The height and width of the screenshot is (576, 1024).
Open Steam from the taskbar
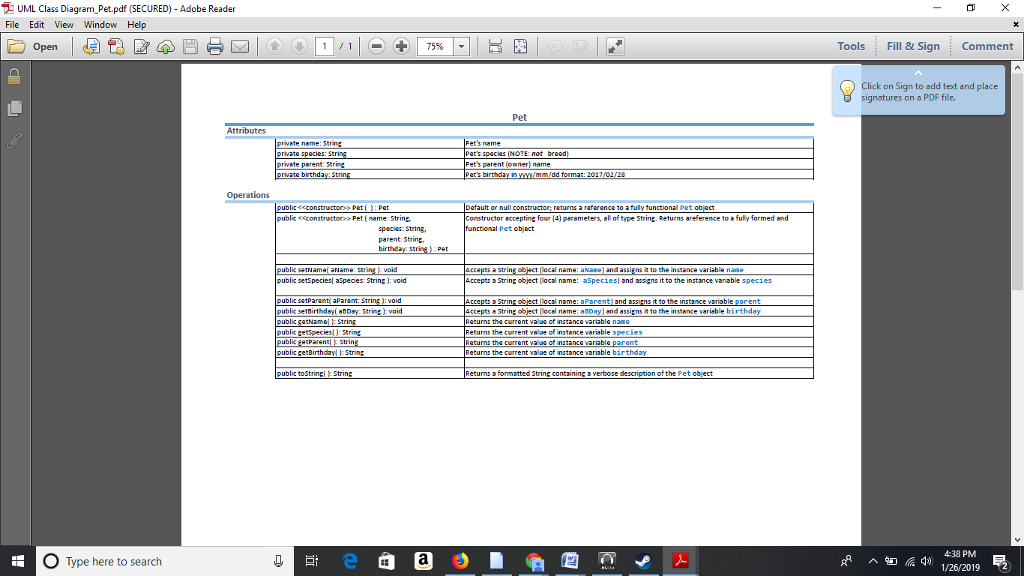(x=643, y=561)
